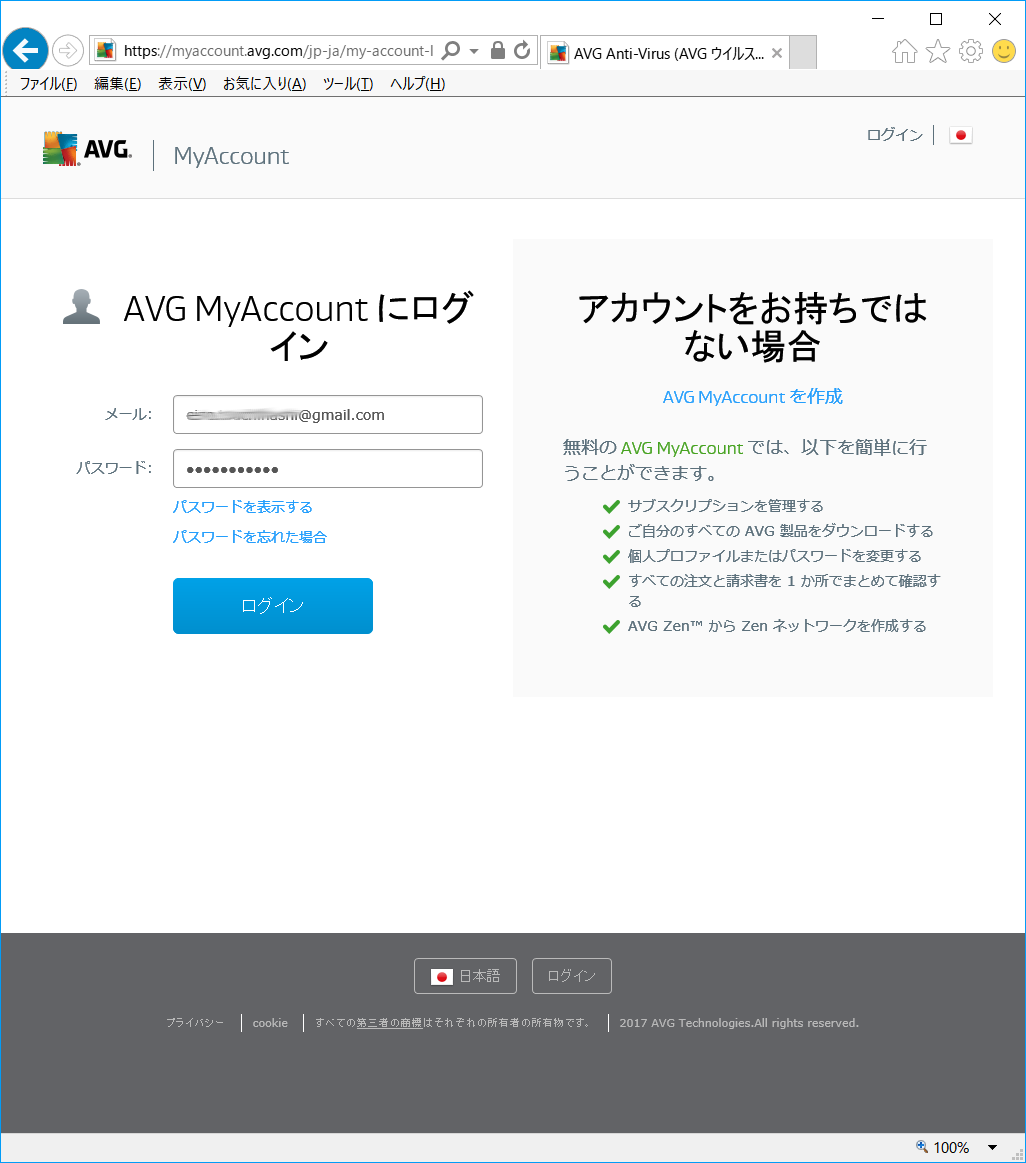
Task: Click the AVG logo in the page header
Action: 88,149
